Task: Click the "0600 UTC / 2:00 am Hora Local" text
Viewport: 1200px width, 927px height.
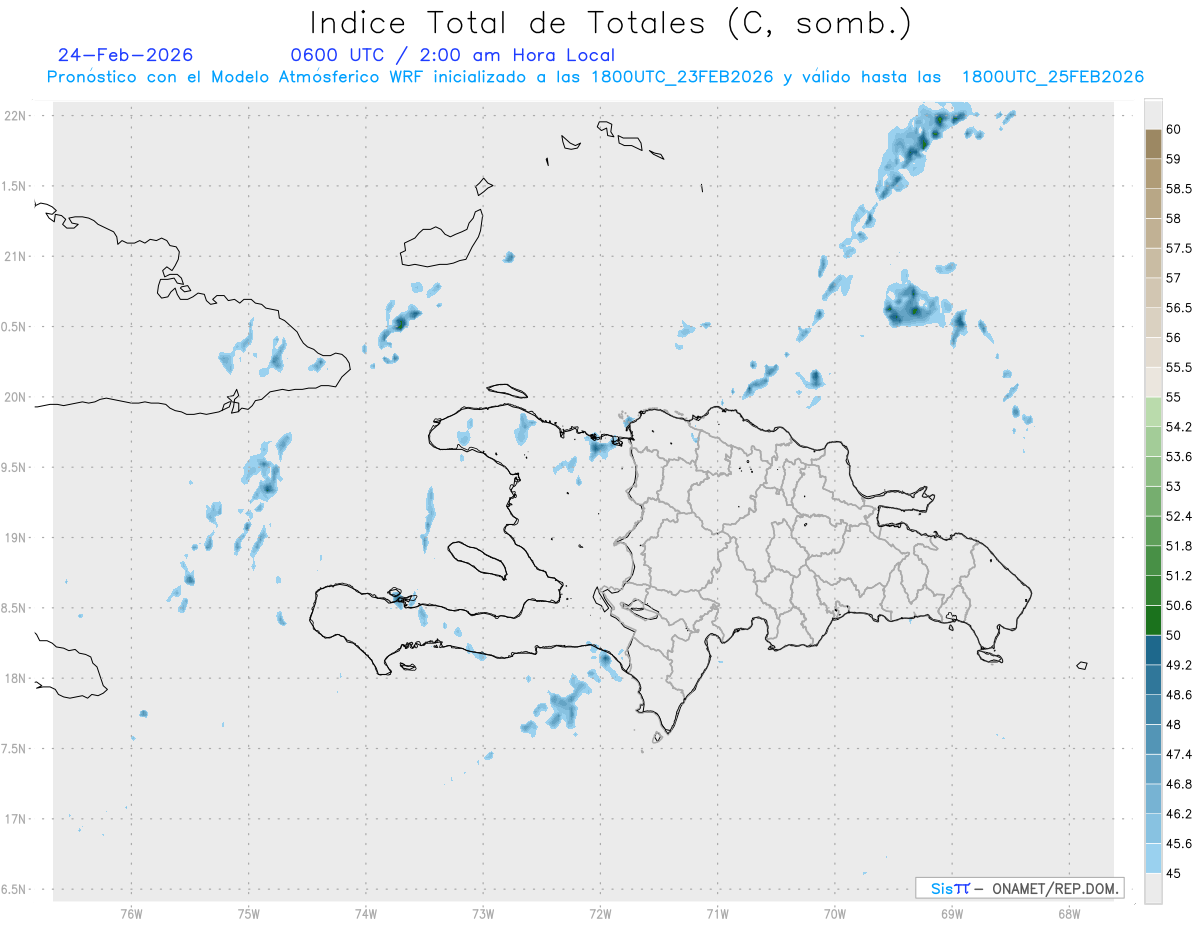Action: [452, 56]
